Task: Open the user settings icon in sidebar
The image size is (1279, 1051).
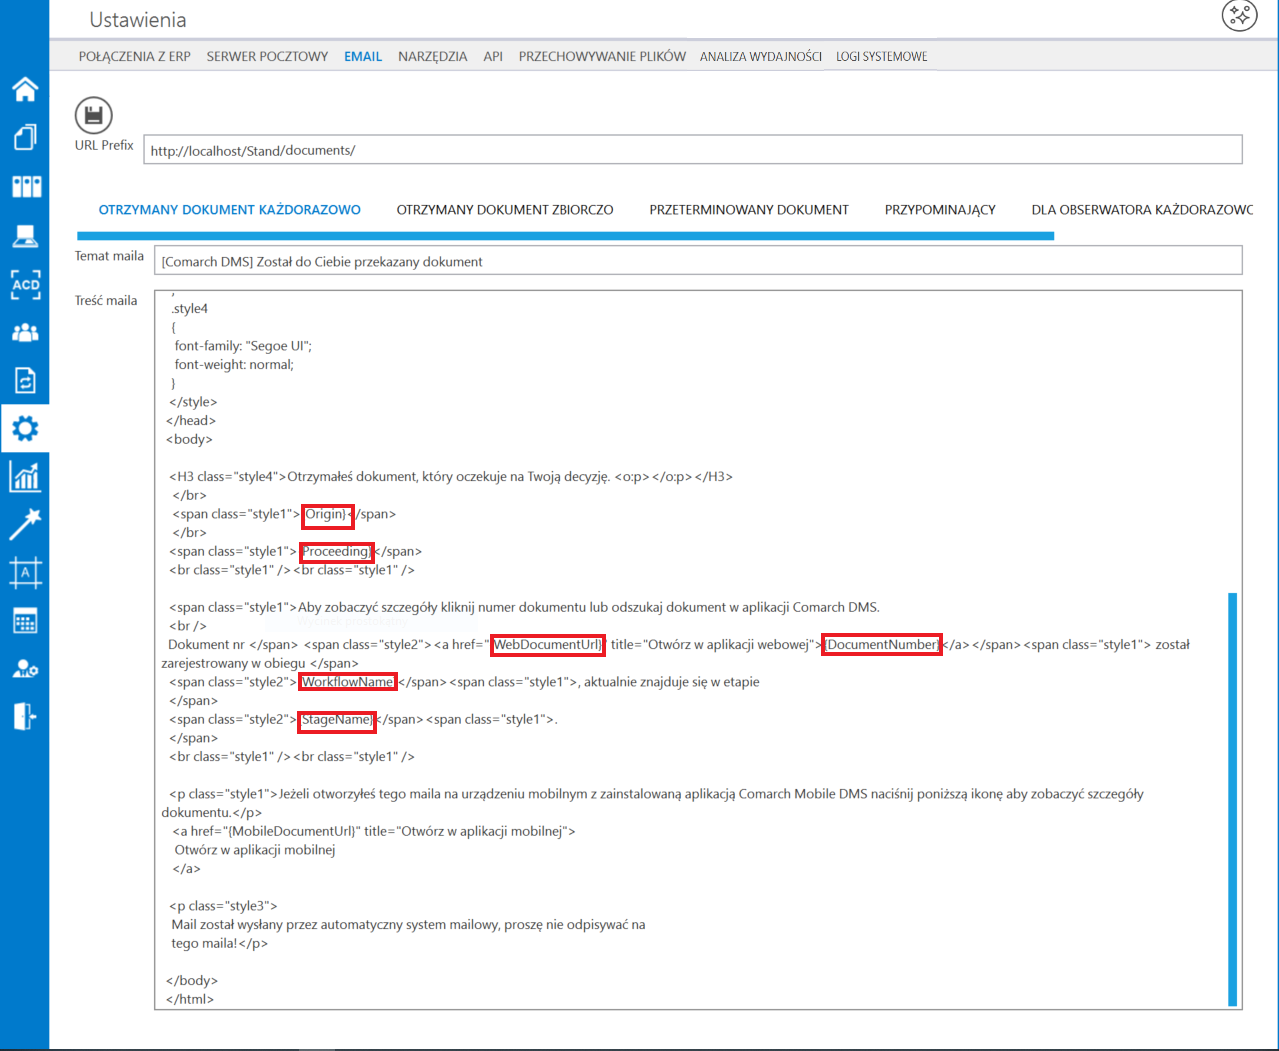Action: point(25,669)
